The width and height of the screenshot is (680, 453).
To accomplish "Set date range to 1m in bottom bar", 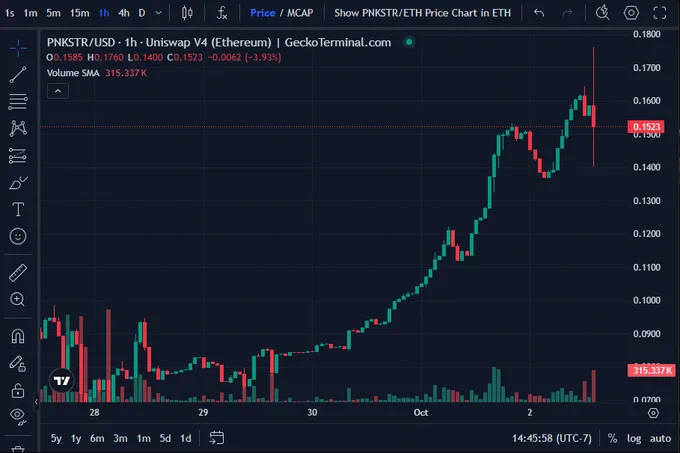I will tap(144, 438).
